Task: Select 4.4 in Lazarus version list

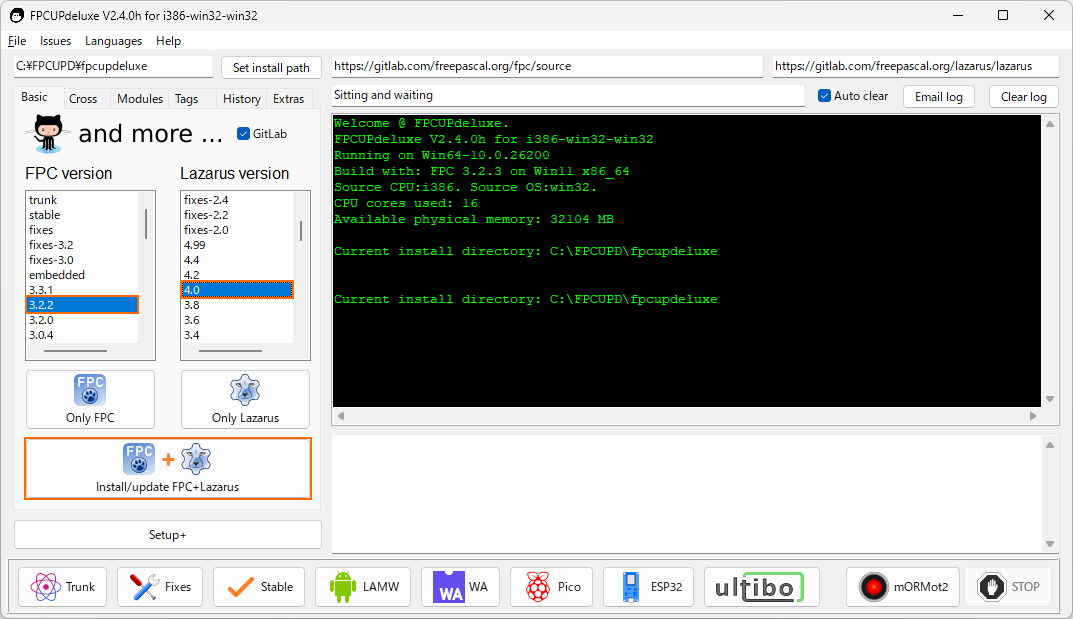Action: [237, 260]
